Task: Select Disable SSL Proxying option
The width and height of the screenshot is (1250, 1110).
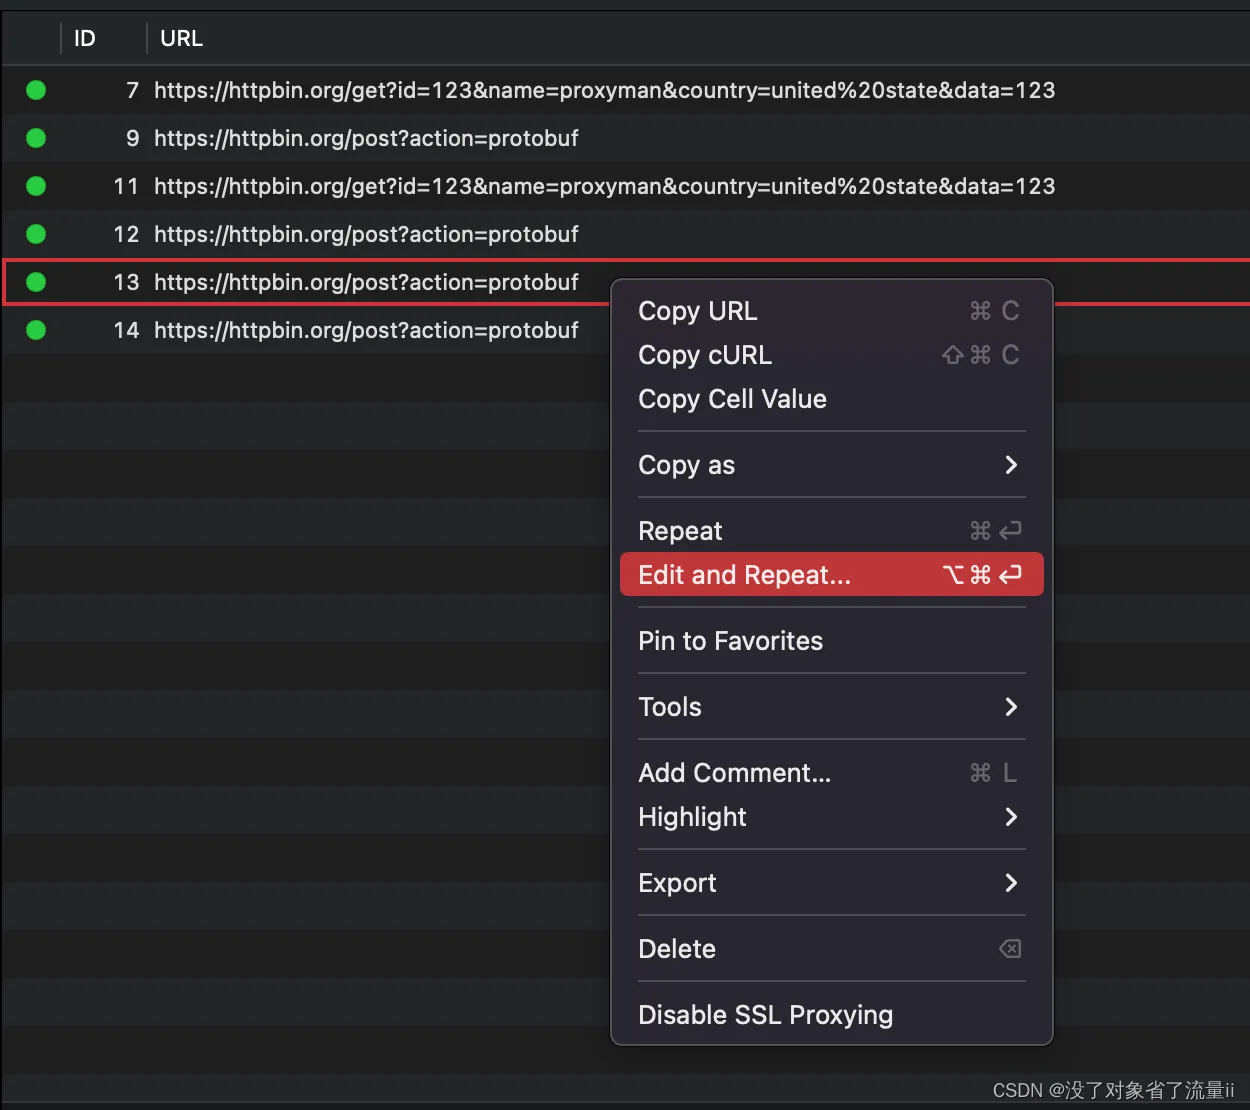Action: pyautogui.click(x=831, y=1015)
